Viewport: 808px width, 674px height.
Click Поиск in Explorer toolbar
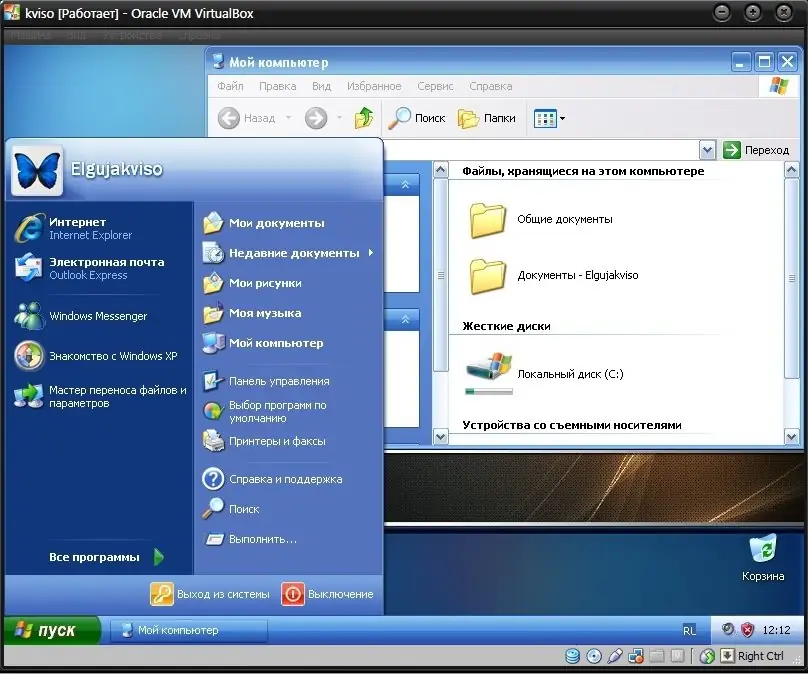click(x=416, y=118)
